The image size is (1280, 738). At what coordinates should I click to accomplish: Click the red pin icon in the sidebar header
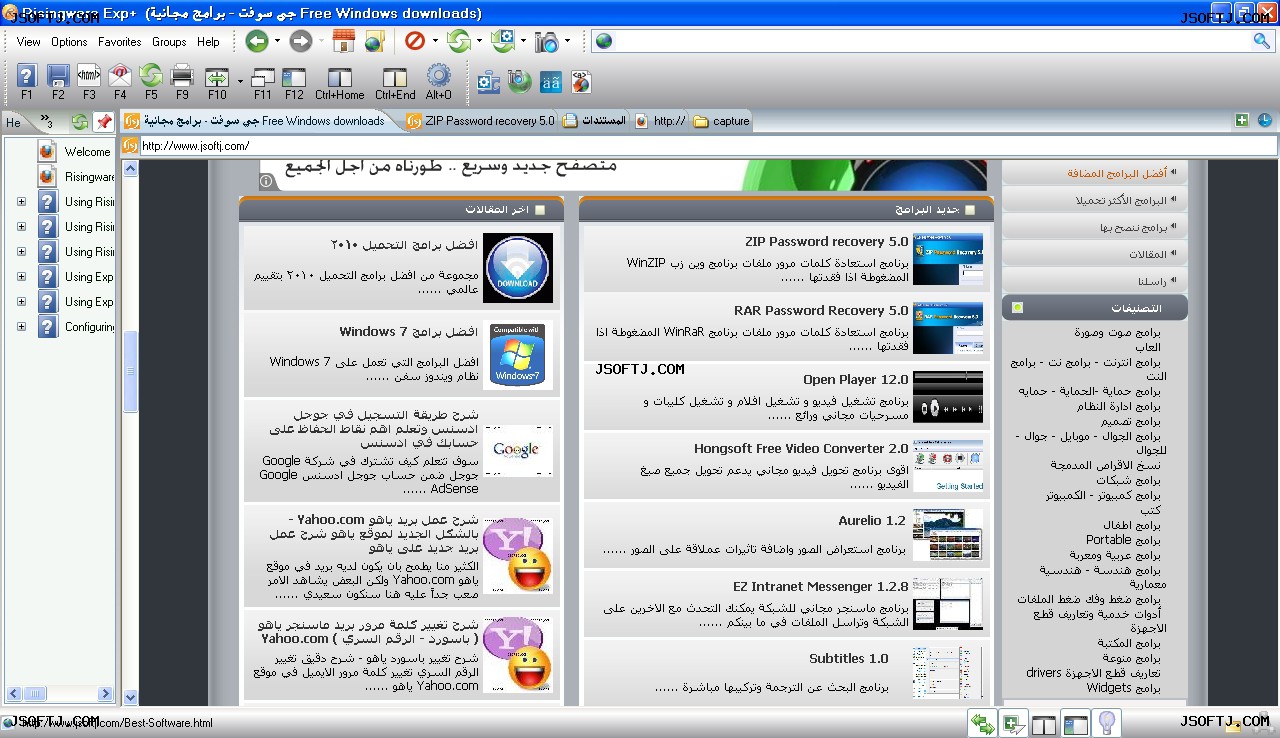pyautogui.click(x=104, y=122)
